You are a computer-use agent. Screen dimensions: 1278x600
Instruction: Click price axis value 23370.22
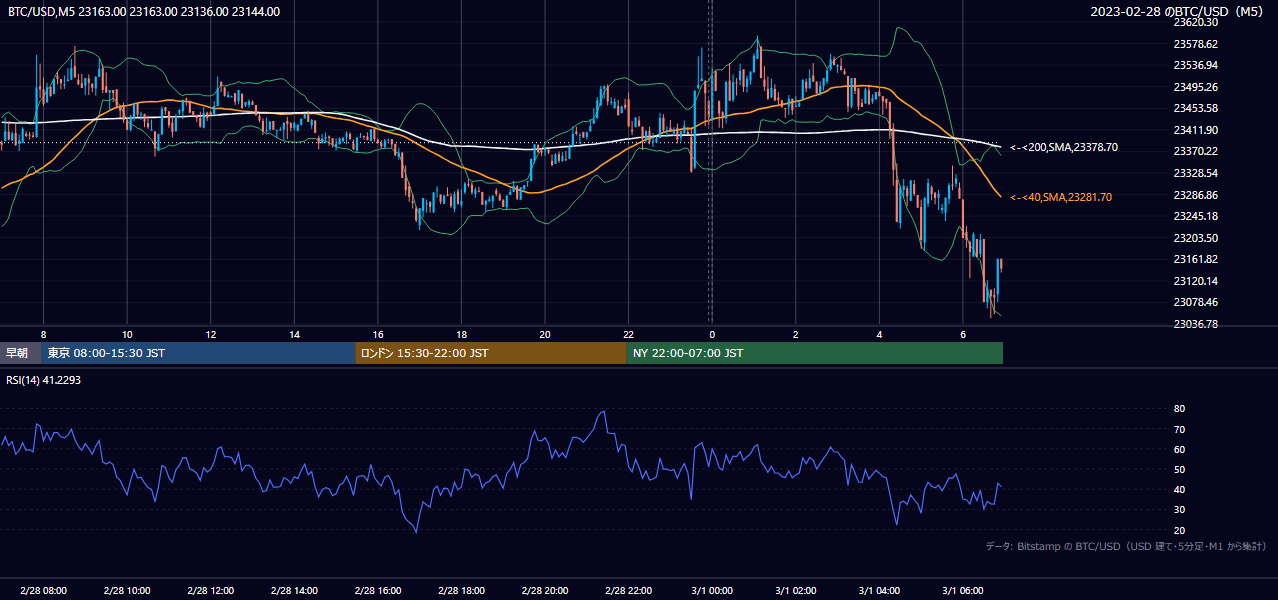pos(1195,151)
